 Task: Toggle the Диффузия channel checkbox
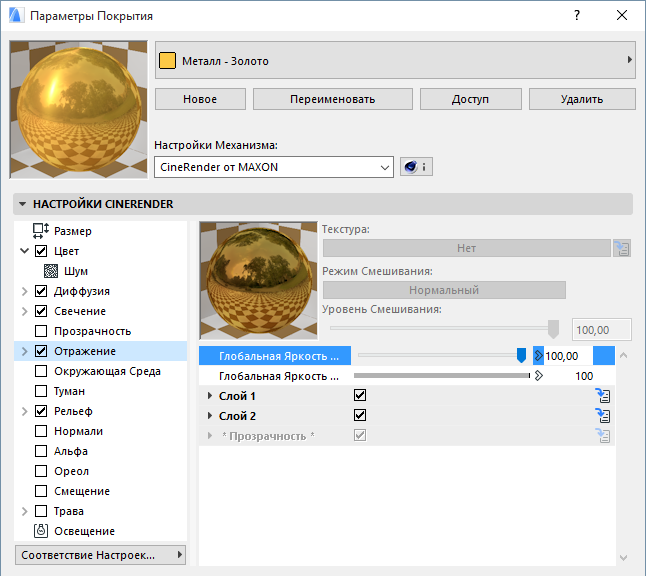click(x=41, y=291)
